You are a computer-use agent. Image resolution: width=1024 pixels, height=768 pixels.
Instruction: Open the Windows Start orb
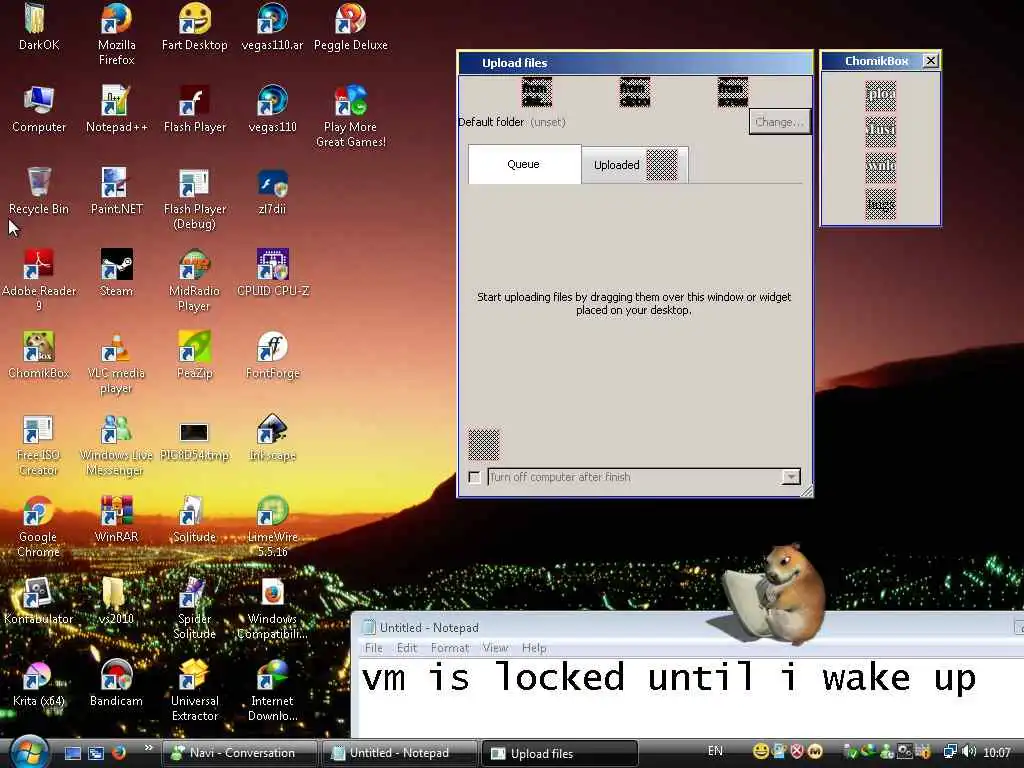pyautogui.click(x=29, y=751)
